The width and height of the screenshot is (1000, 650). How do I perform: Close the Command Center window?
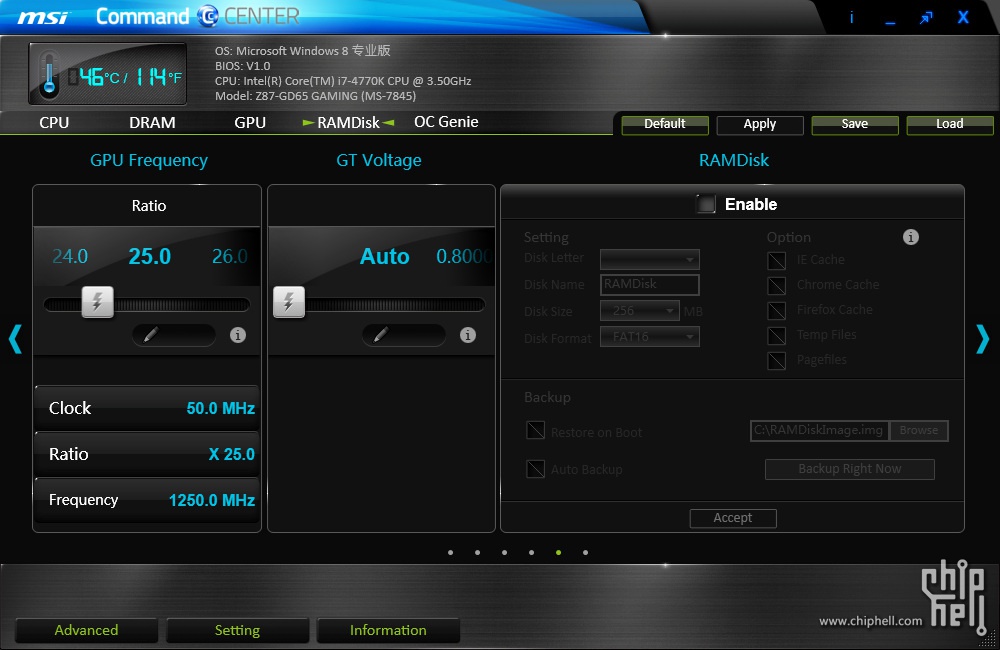[x=963, y=17]
